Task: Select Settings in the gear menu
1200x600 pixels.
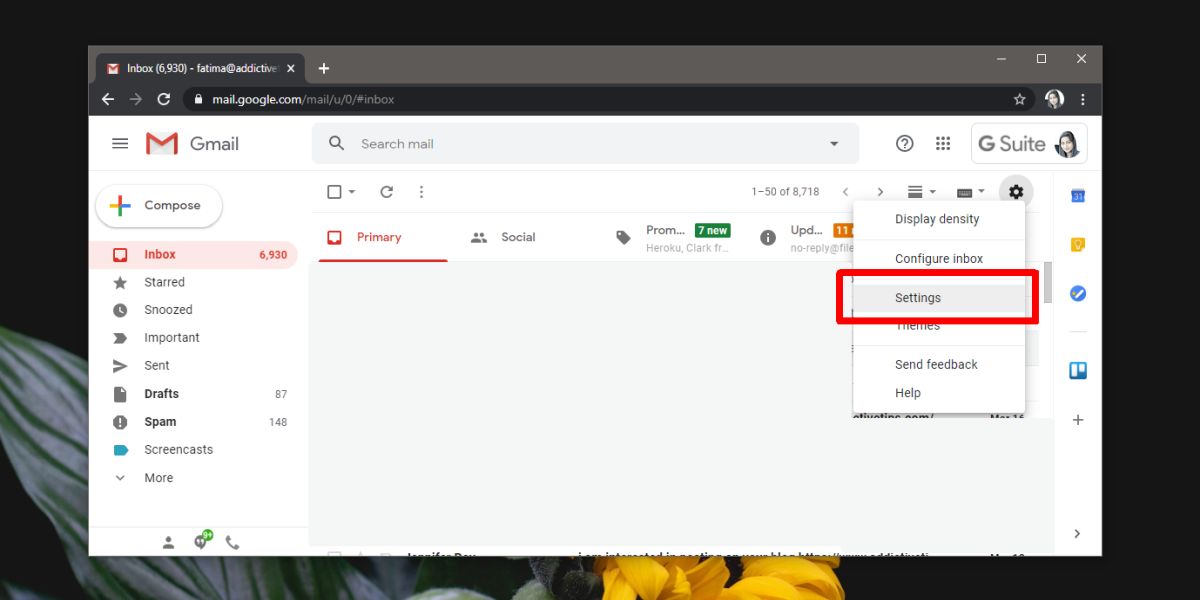Action: [939, 298]
